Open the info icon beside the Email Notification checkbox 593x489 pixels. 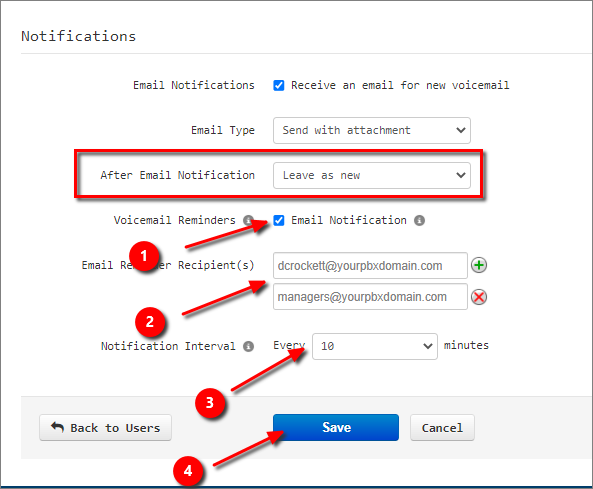[x=419, y=220]
